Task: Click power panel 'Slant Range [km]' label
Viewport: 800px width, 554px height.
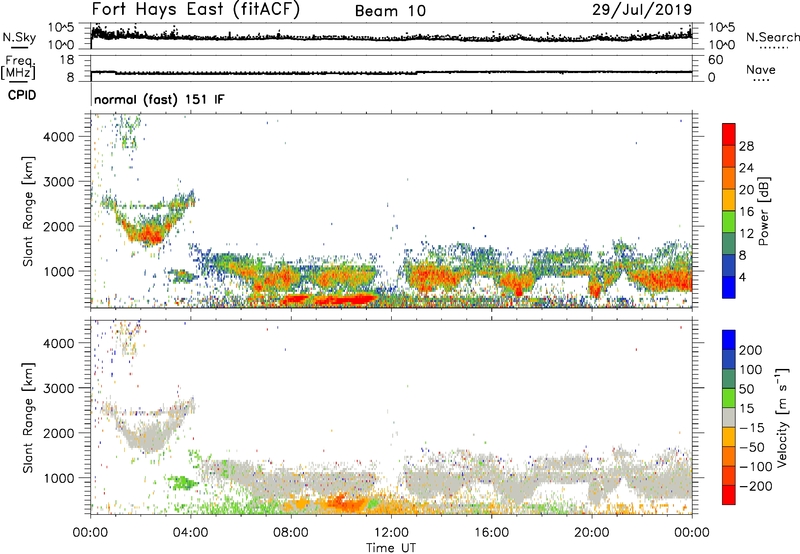Action: 28,211
